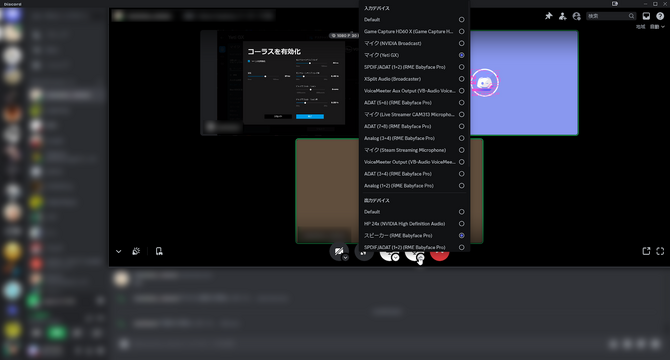Image resolution: width=670 pixels, height=360 pixels.
Task: Expand camera options arrow beside the camera button
Action: pos(345,258)
